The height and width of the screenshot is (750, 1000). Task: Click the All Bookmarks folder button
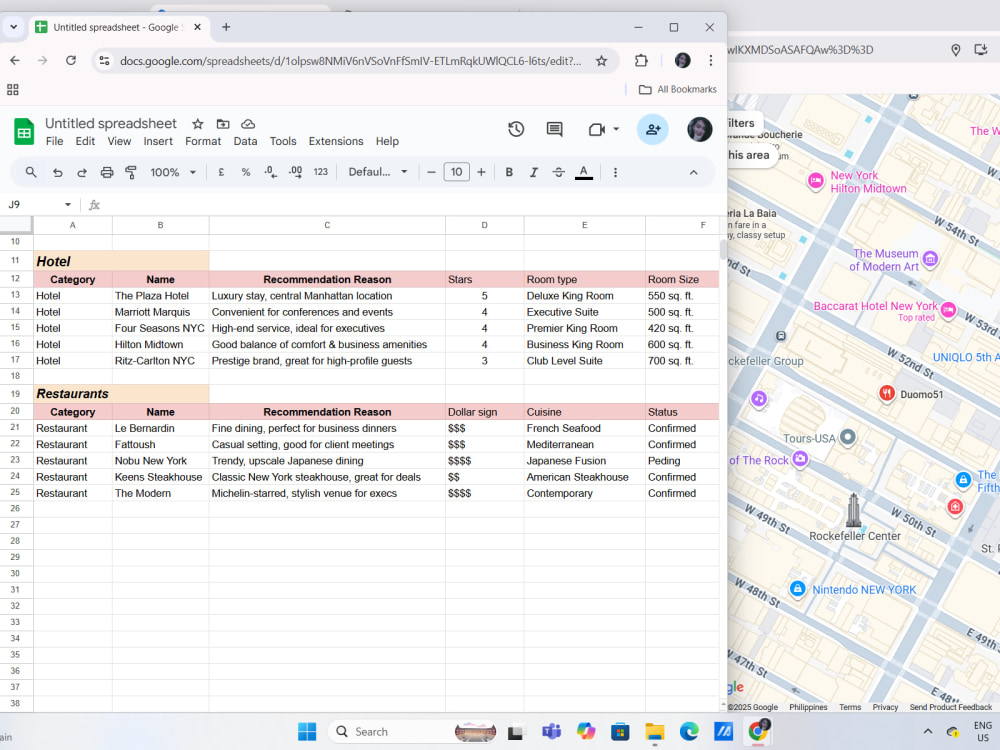(677, 89)
